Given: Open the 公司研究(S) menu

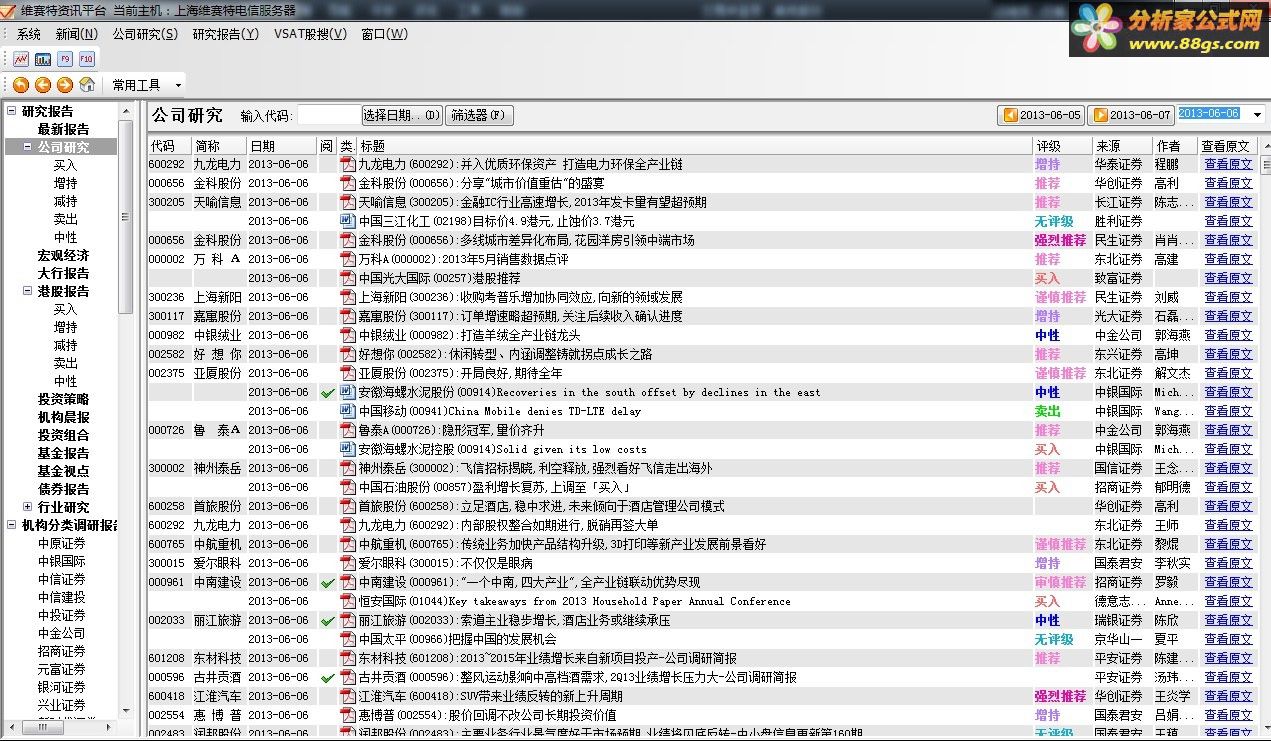Looking at the screenshot, I should [145, 34].
